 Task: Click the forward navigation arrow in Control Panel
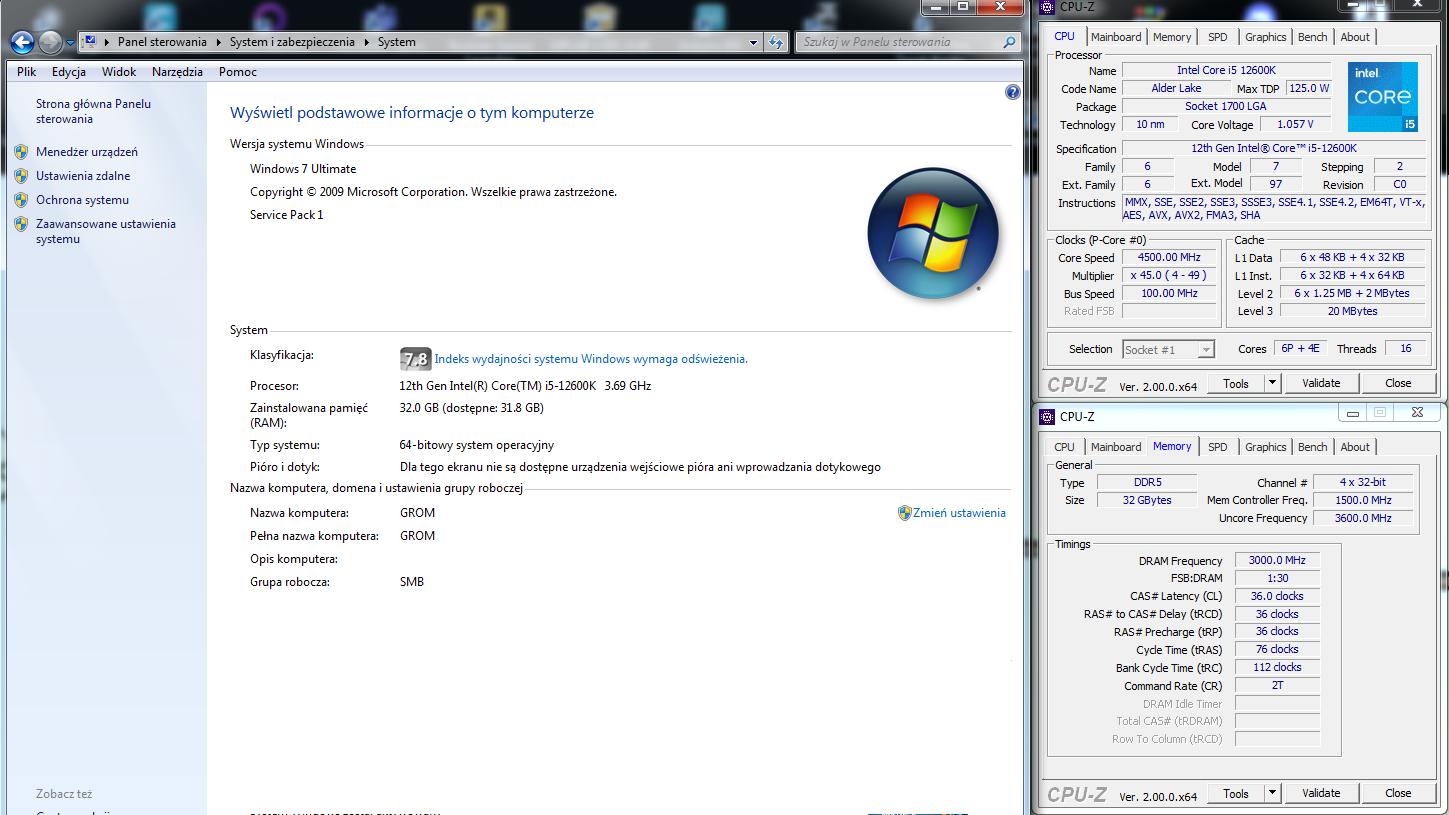click(x=50, y=42)
